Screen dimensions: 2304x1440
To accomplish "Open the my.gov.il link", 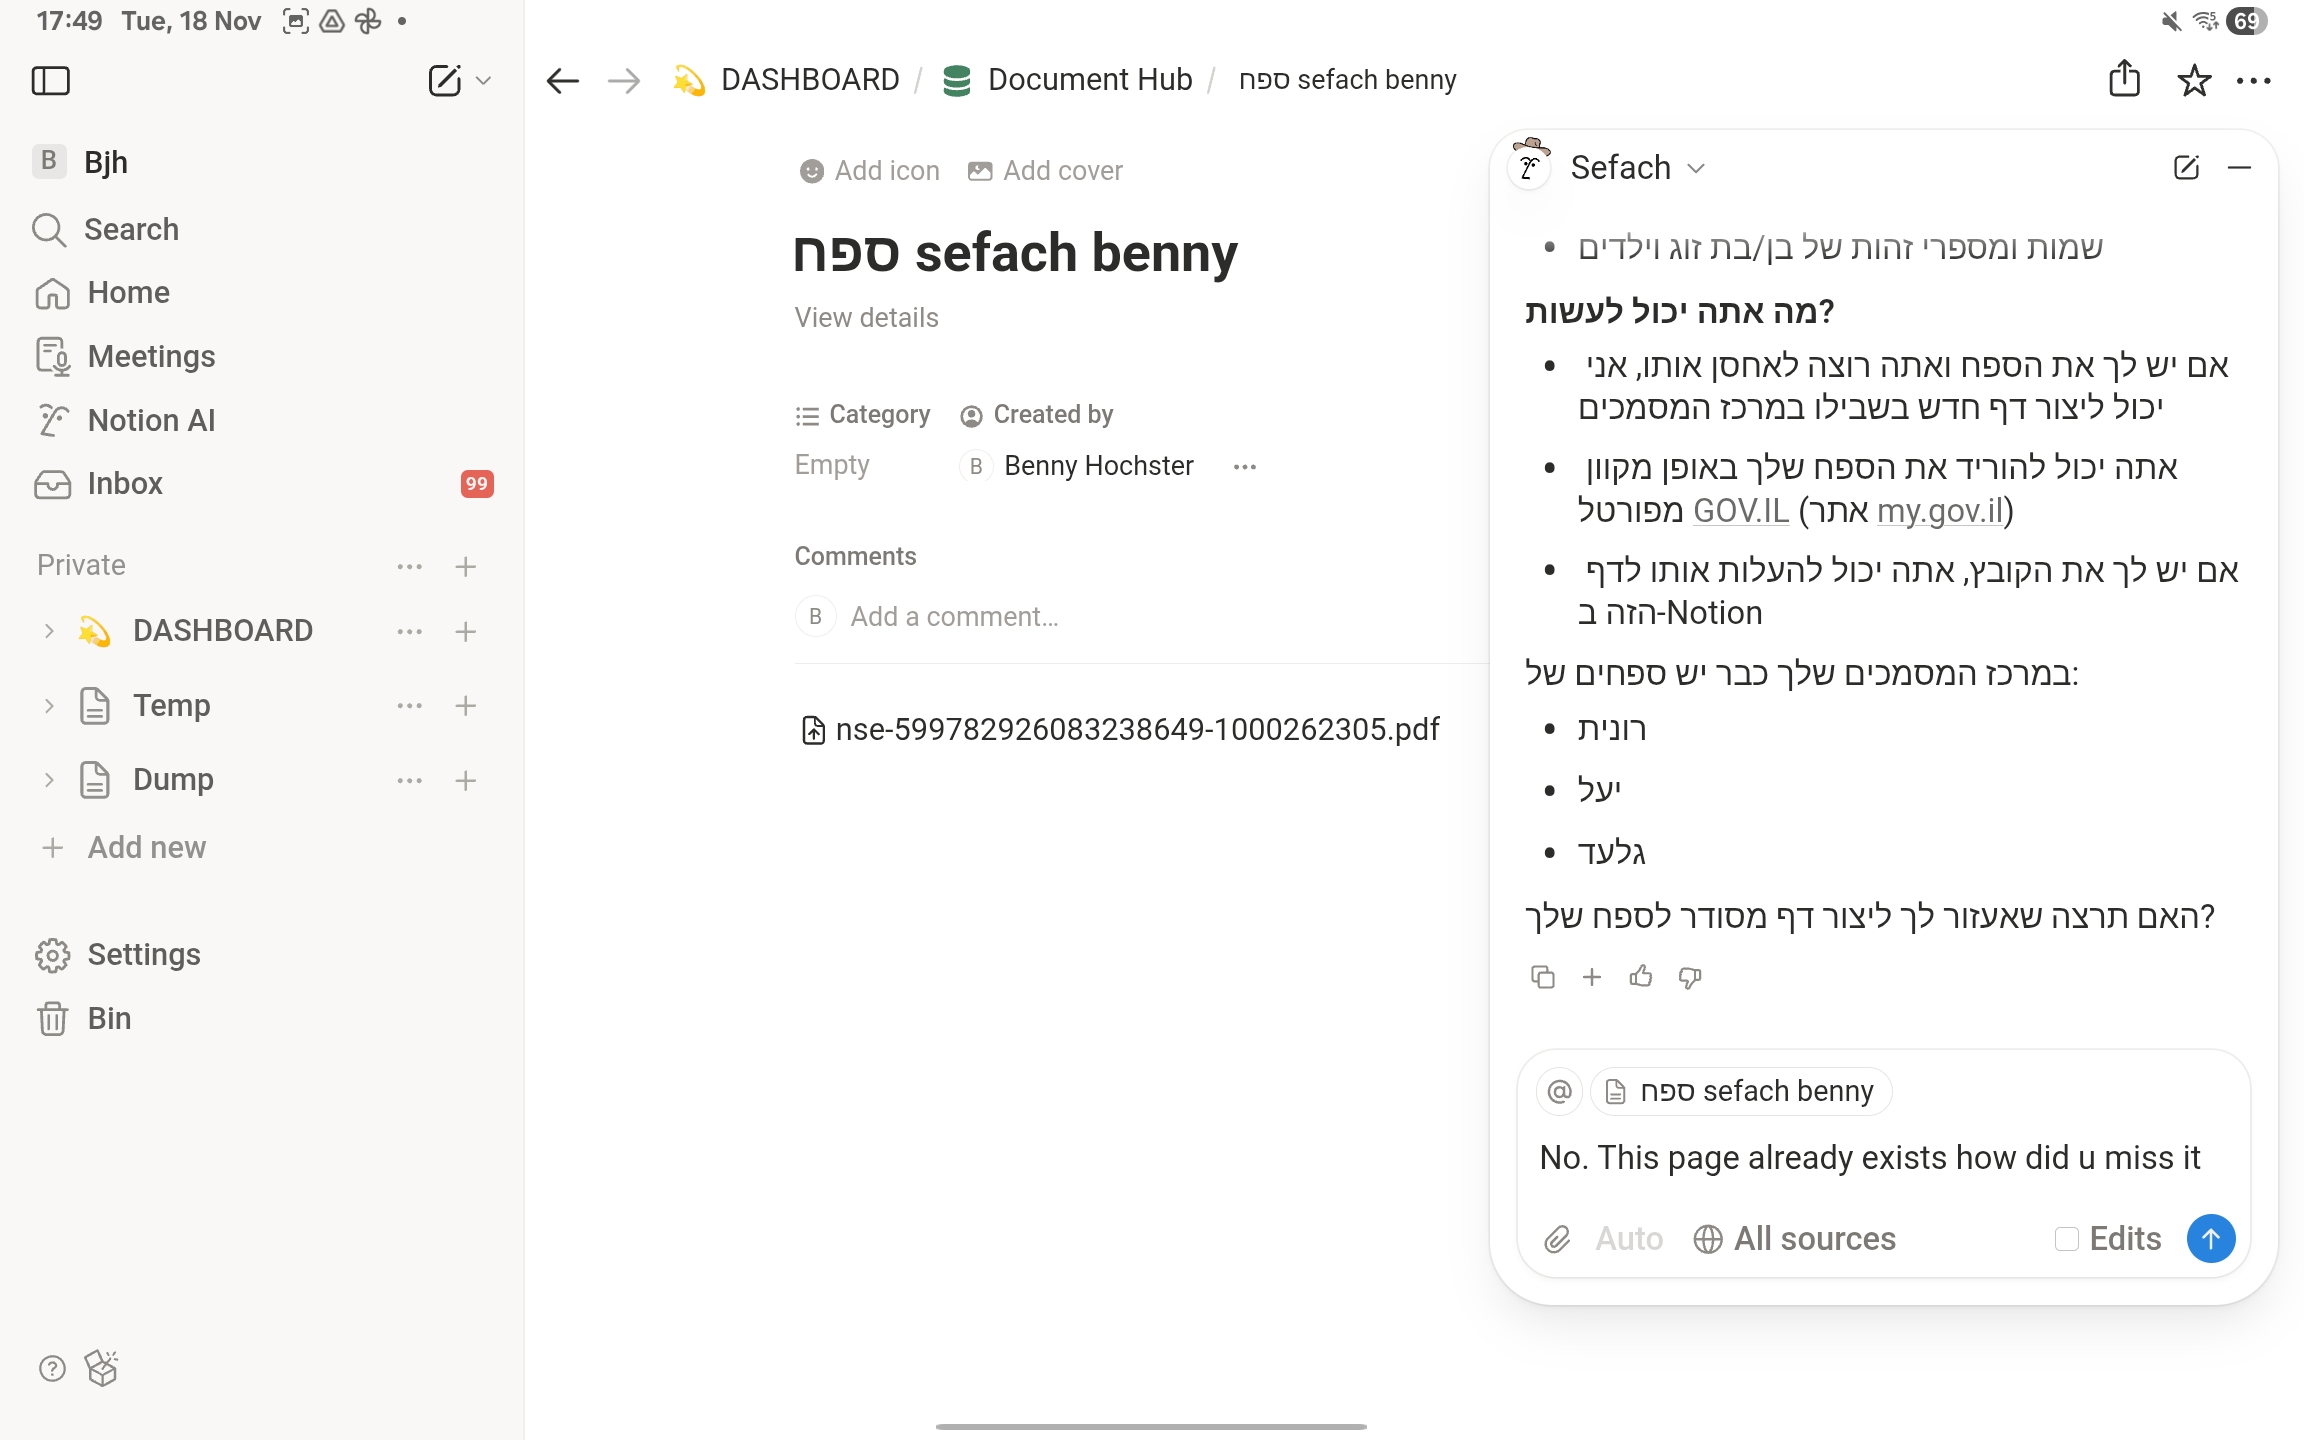I will point(1940,511).
